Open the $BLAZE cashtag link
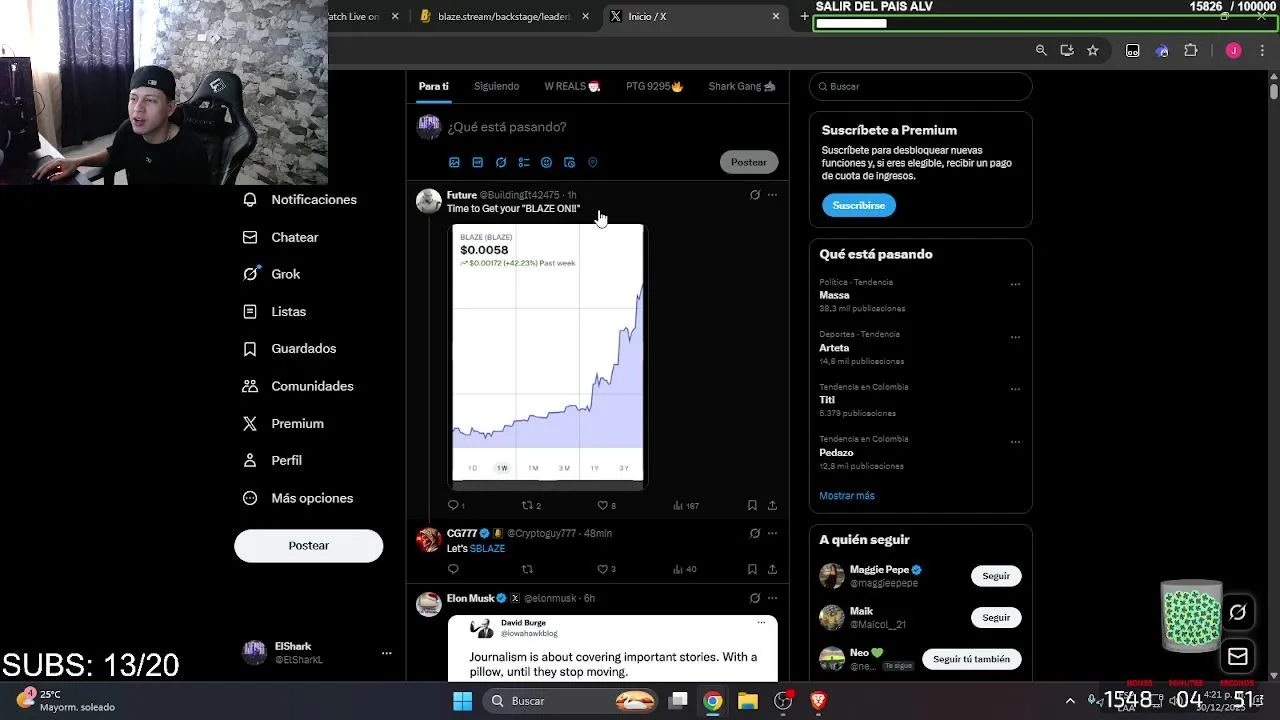Screen dimensions: 1280x720 (487, 549)
